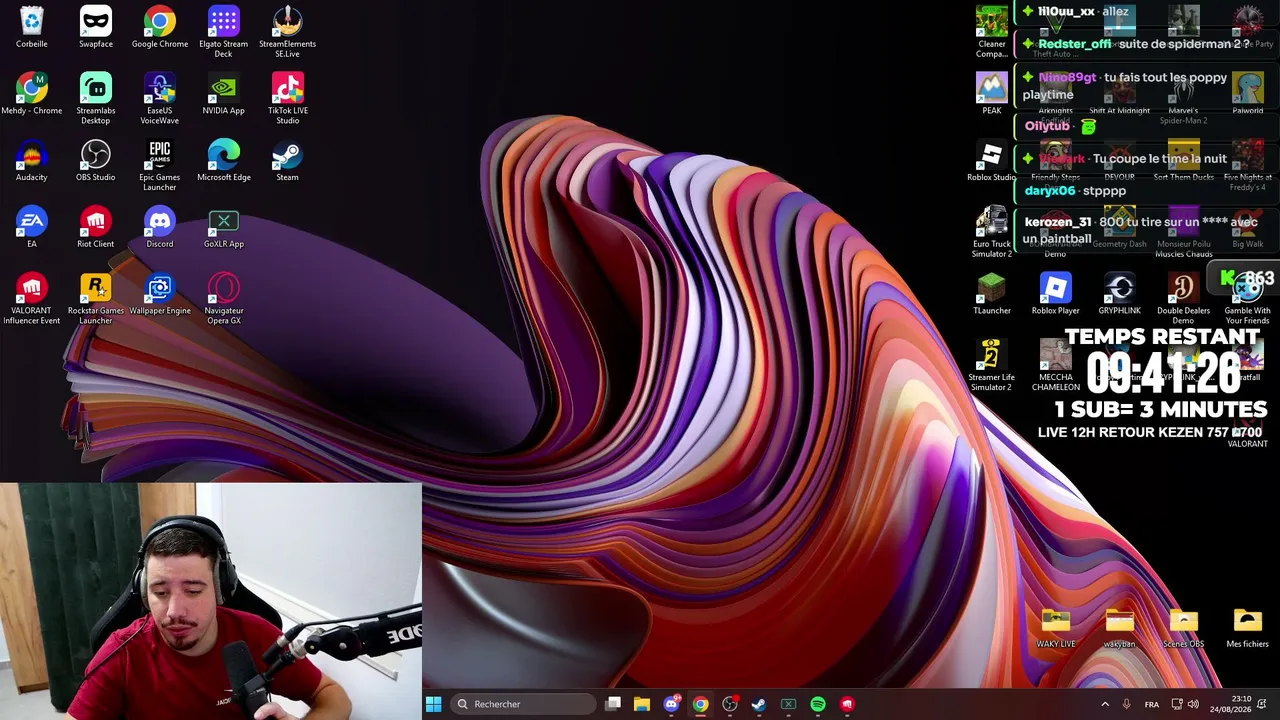Open the GoXLR App shortcut
1280x720 pixels.
click(224, 227)
